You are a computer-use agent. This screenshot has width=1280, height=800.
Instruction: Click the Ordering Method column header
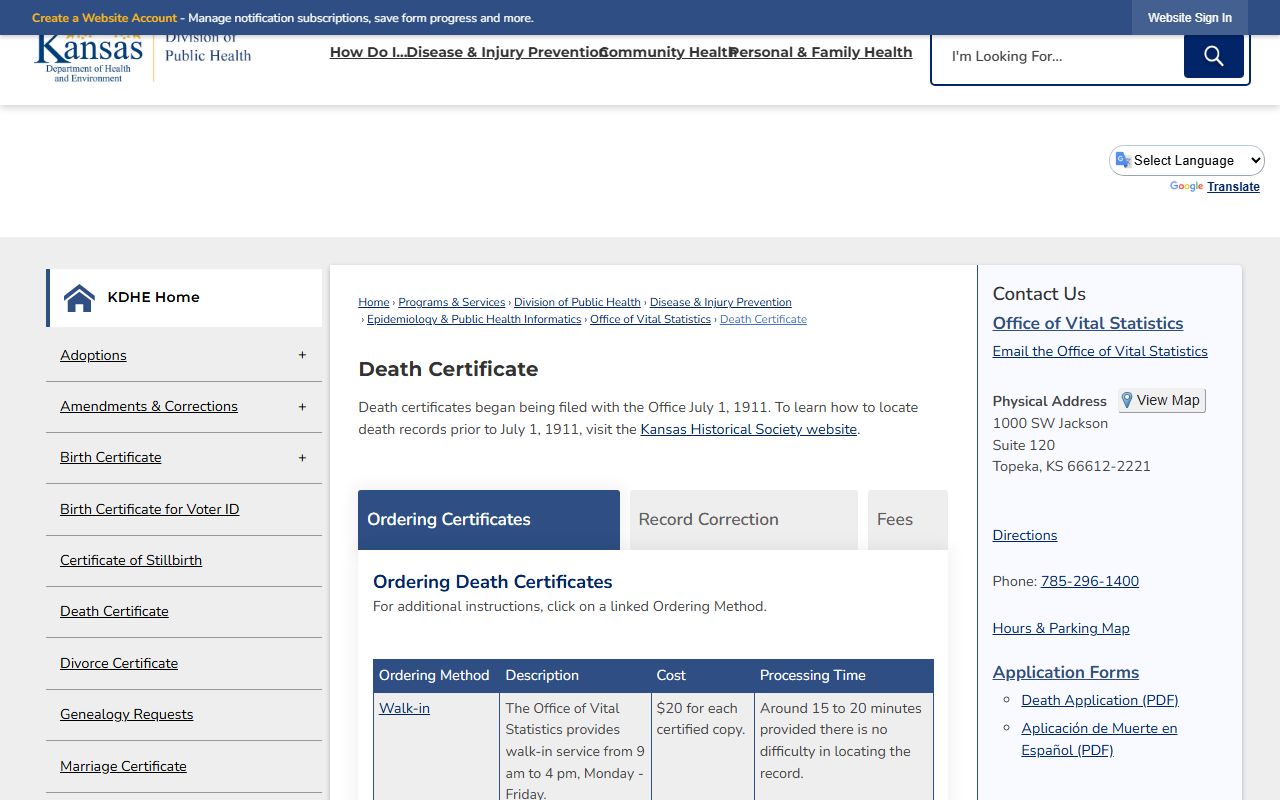434,675
